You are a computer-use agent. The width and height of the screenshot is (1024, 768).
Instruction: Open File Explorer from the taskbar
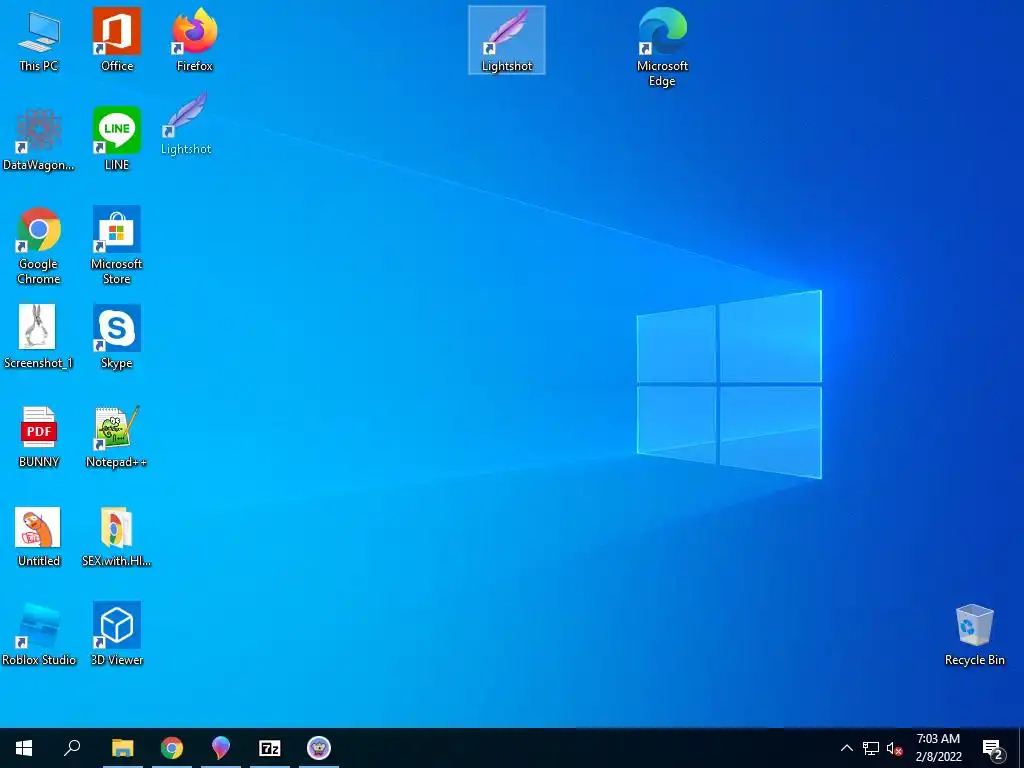point(122,748)
